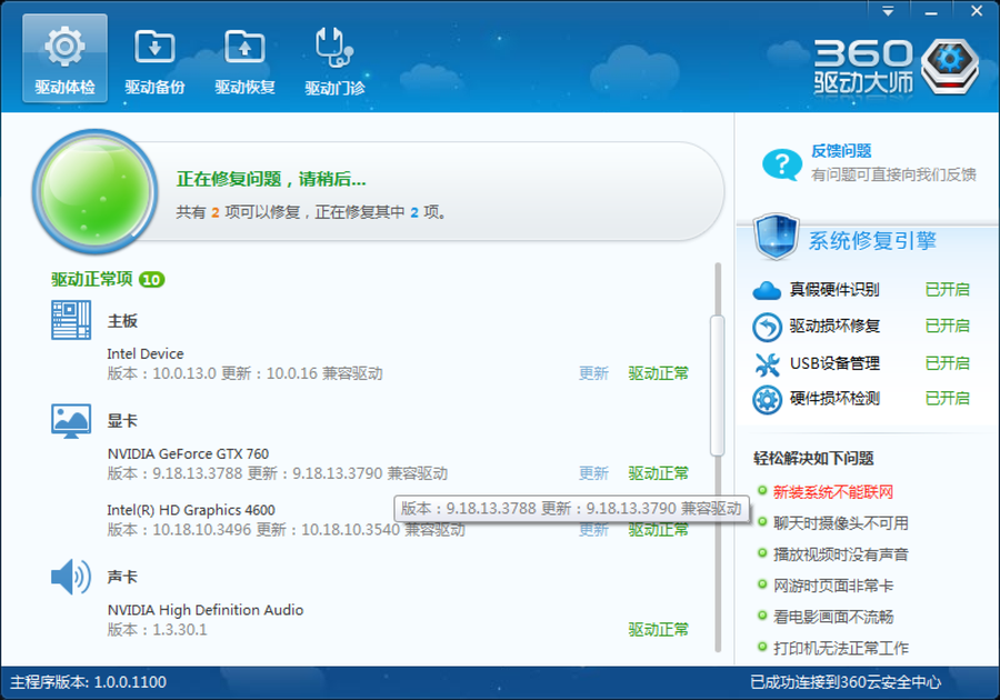1000x700 pixels.
Task: Click 驱动正常 for NVIDIA High Definition Audio
Action: click(658, 629)
